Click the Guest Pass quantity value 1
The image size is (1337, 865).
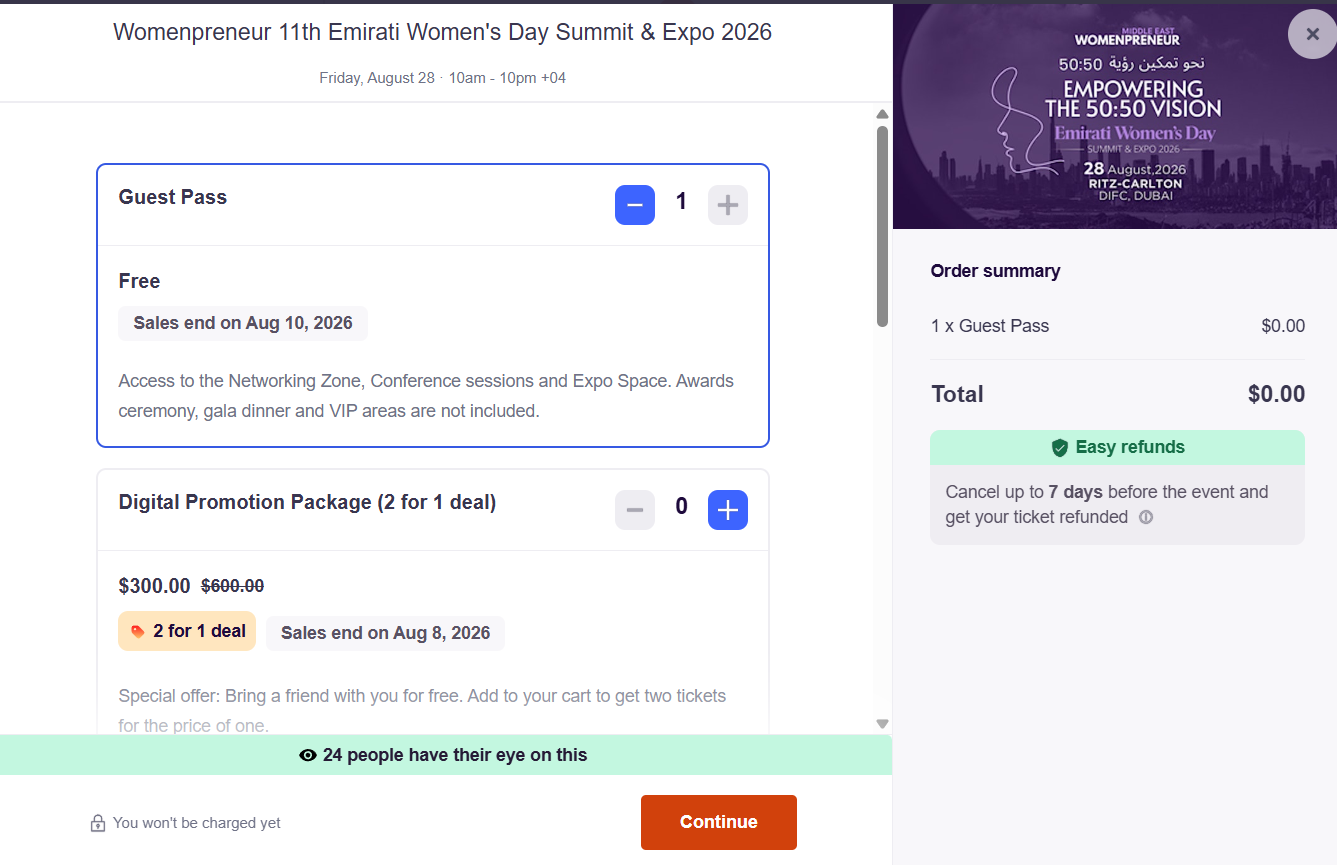(x=681, y=203)
